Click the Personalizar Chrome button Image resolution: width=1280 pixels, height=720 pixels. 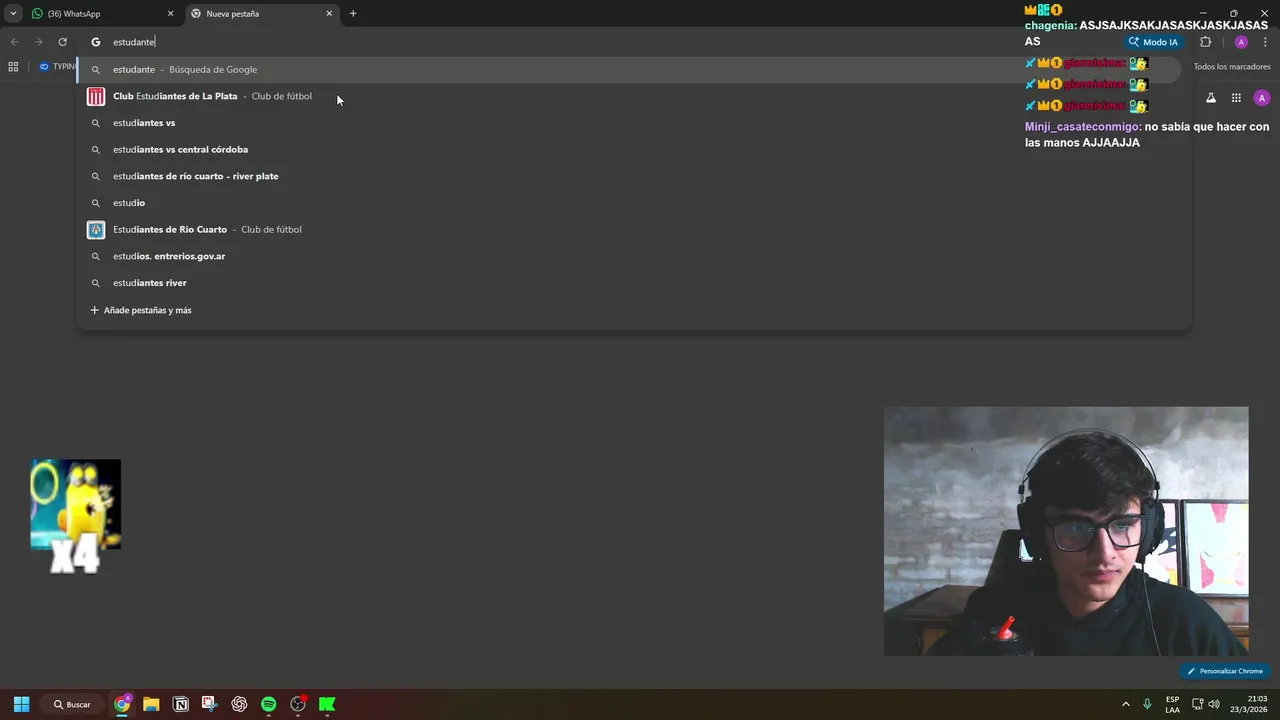click(x=1225, y=671)
